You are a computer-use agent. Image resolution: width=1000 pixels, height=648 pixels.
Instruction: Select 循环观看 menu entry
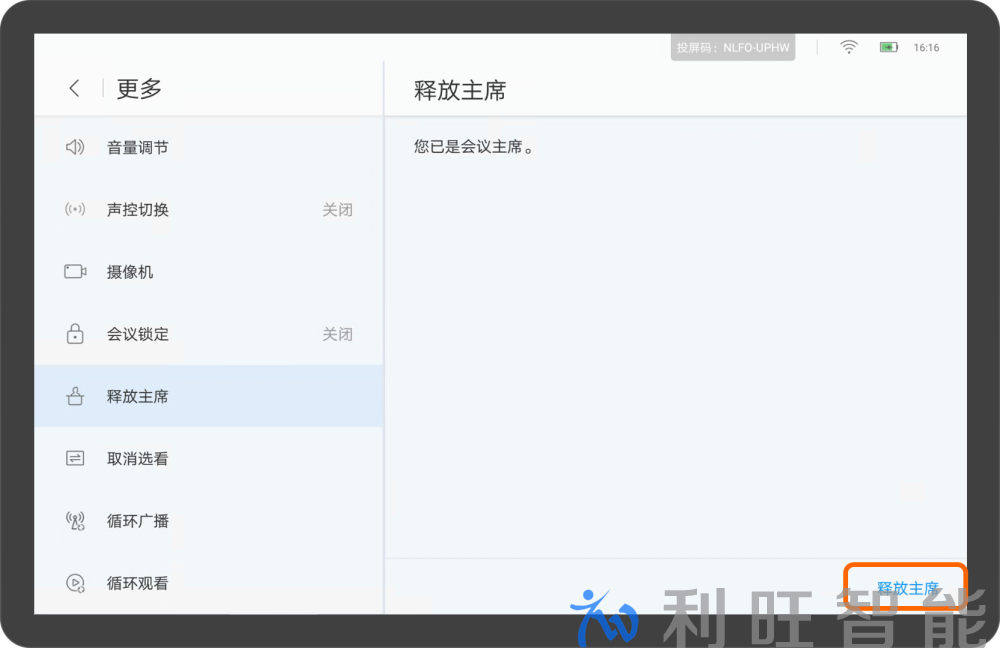(x=209, y=583)
